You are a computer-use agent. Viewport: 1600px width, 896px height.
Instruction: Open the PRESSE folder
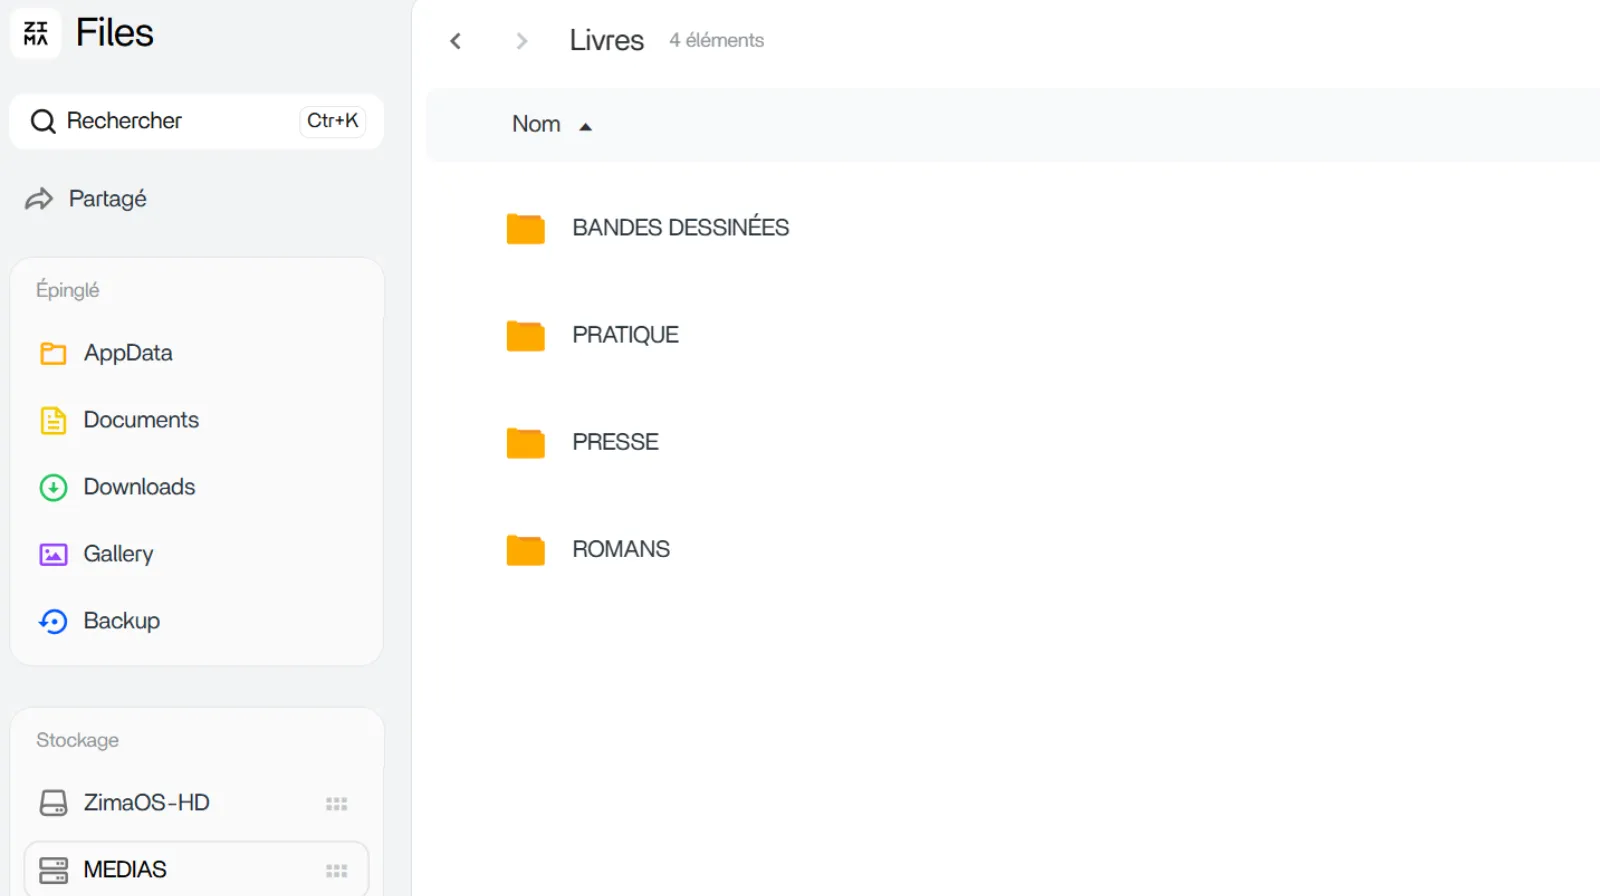click(615, 442)
